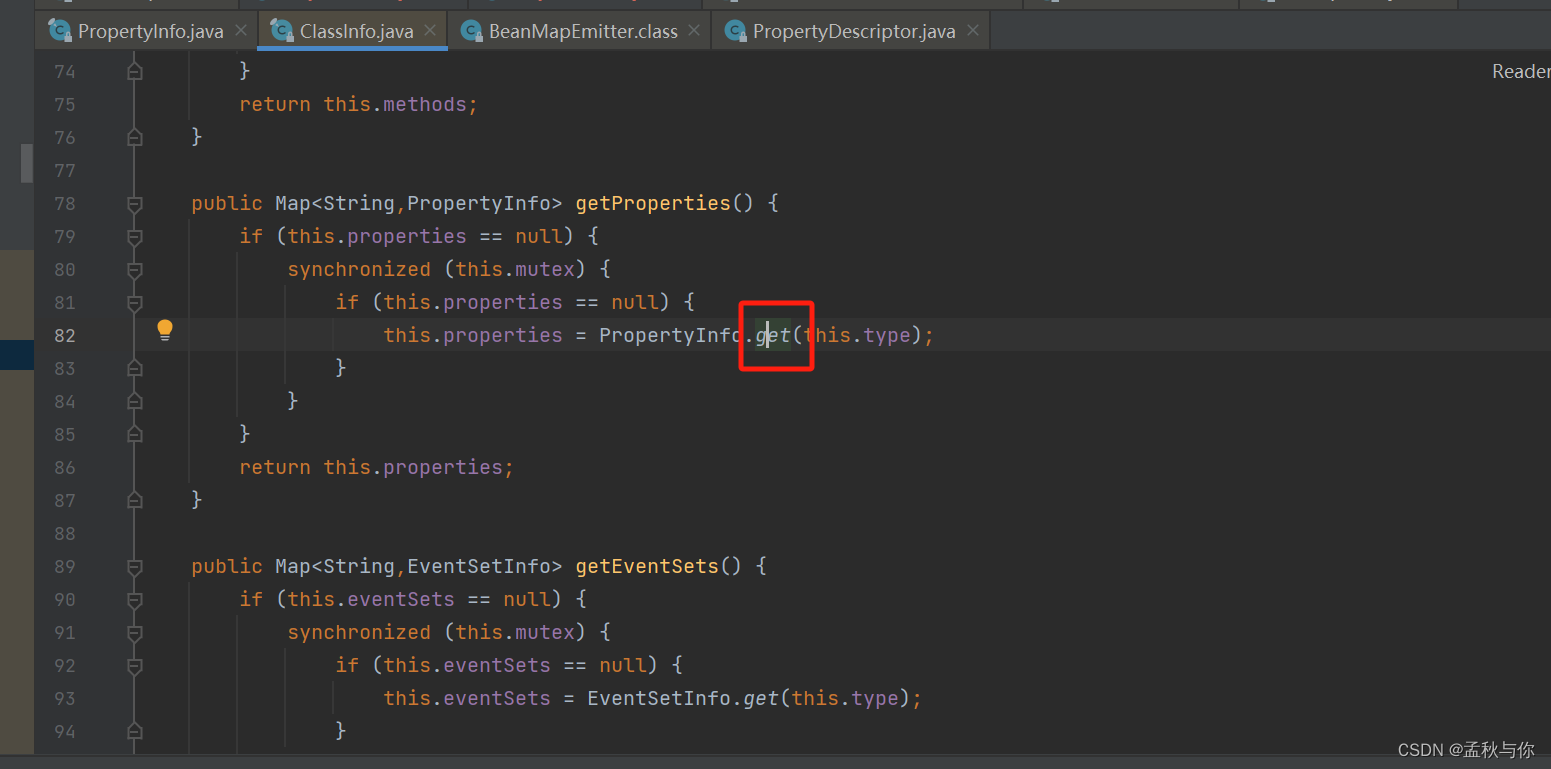Click line number 82 in the gutter
Image resolution: width=1551 pixels, height=769 pixels.
click(65, 335)
